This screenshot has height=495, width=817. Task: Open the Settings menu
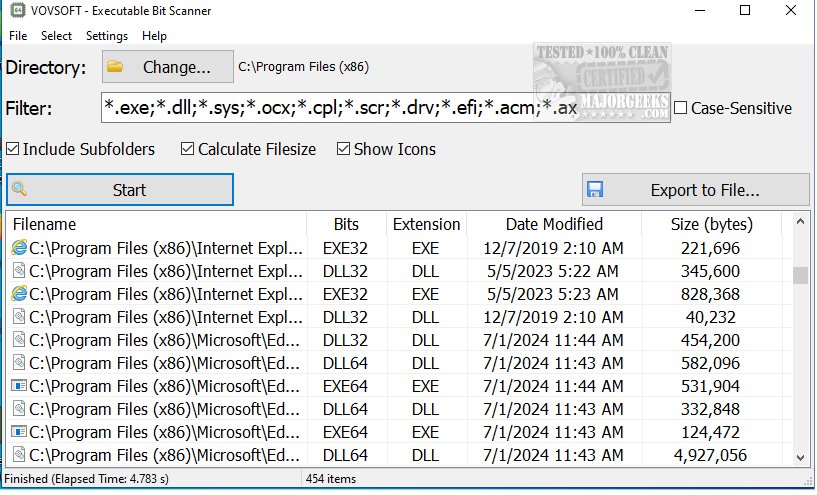tap(107, 35)
